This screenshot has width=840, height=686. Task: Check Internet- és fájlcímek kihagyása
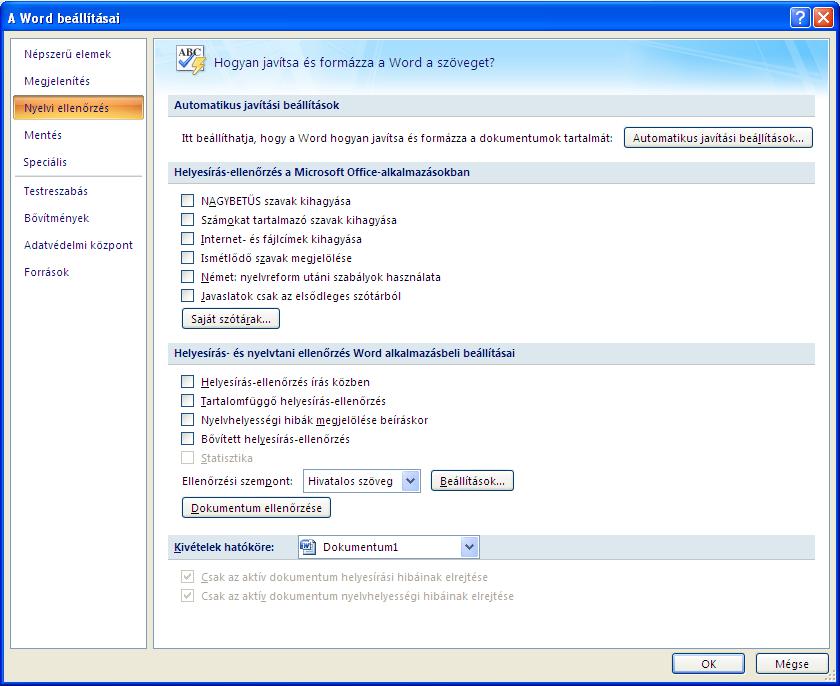click(x=188, y=239)
